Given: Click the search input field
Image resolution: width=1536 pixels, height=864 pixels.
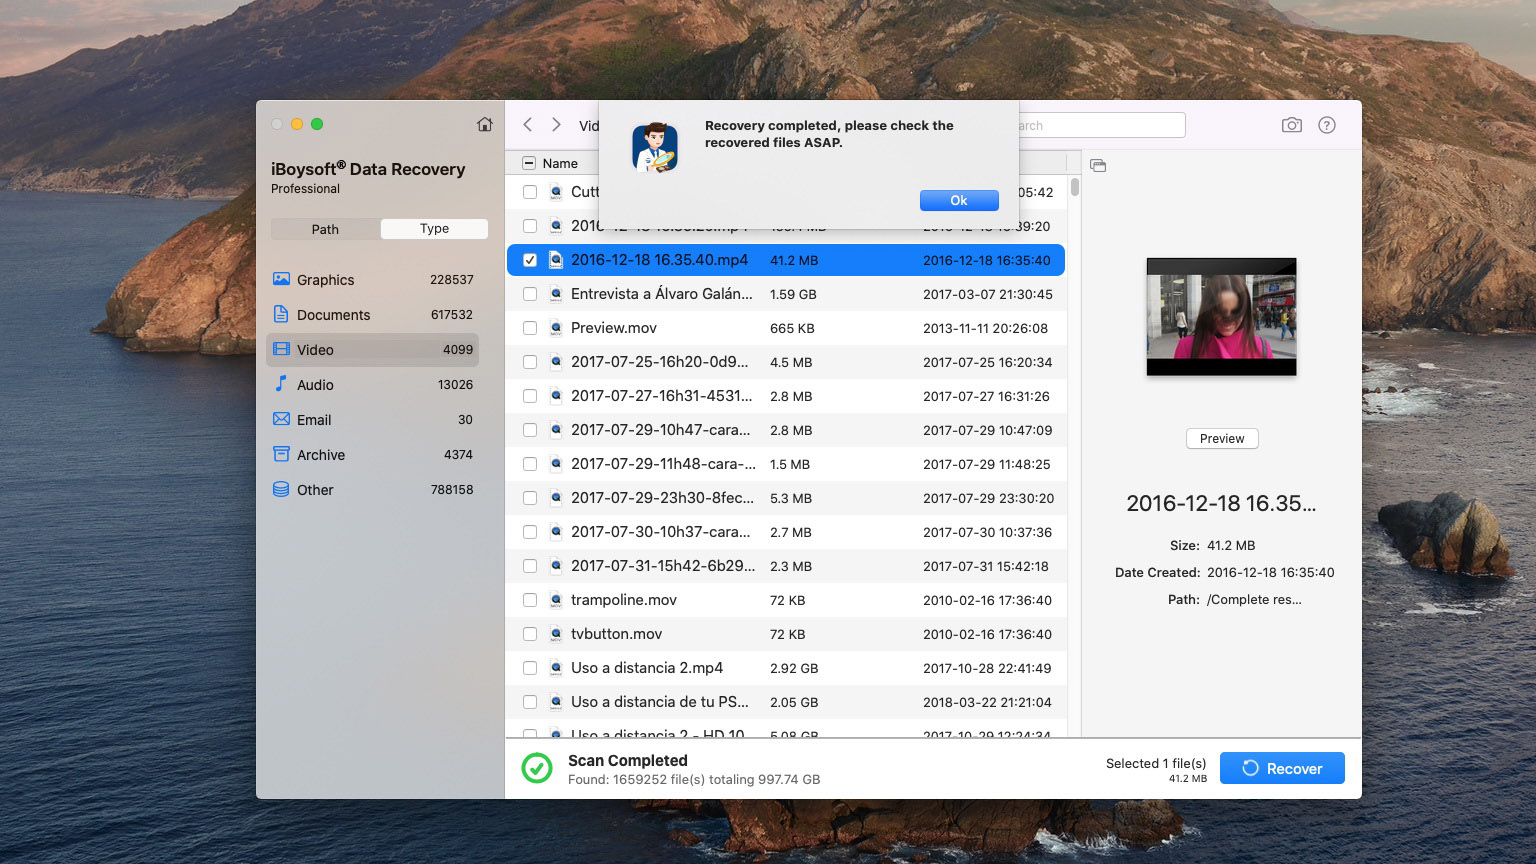Looking at the screenshot, I should pyautogui.click(x=1100, y=125).
